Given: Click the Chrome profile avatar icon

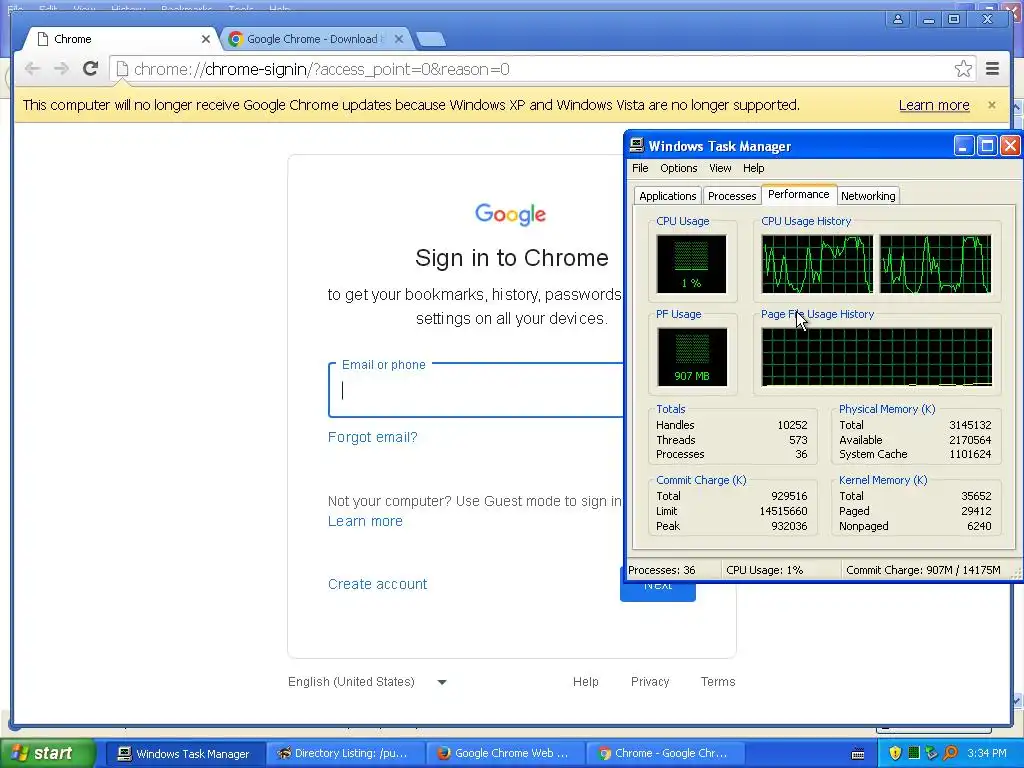Looking at the screenshot, I should [898, 19].
